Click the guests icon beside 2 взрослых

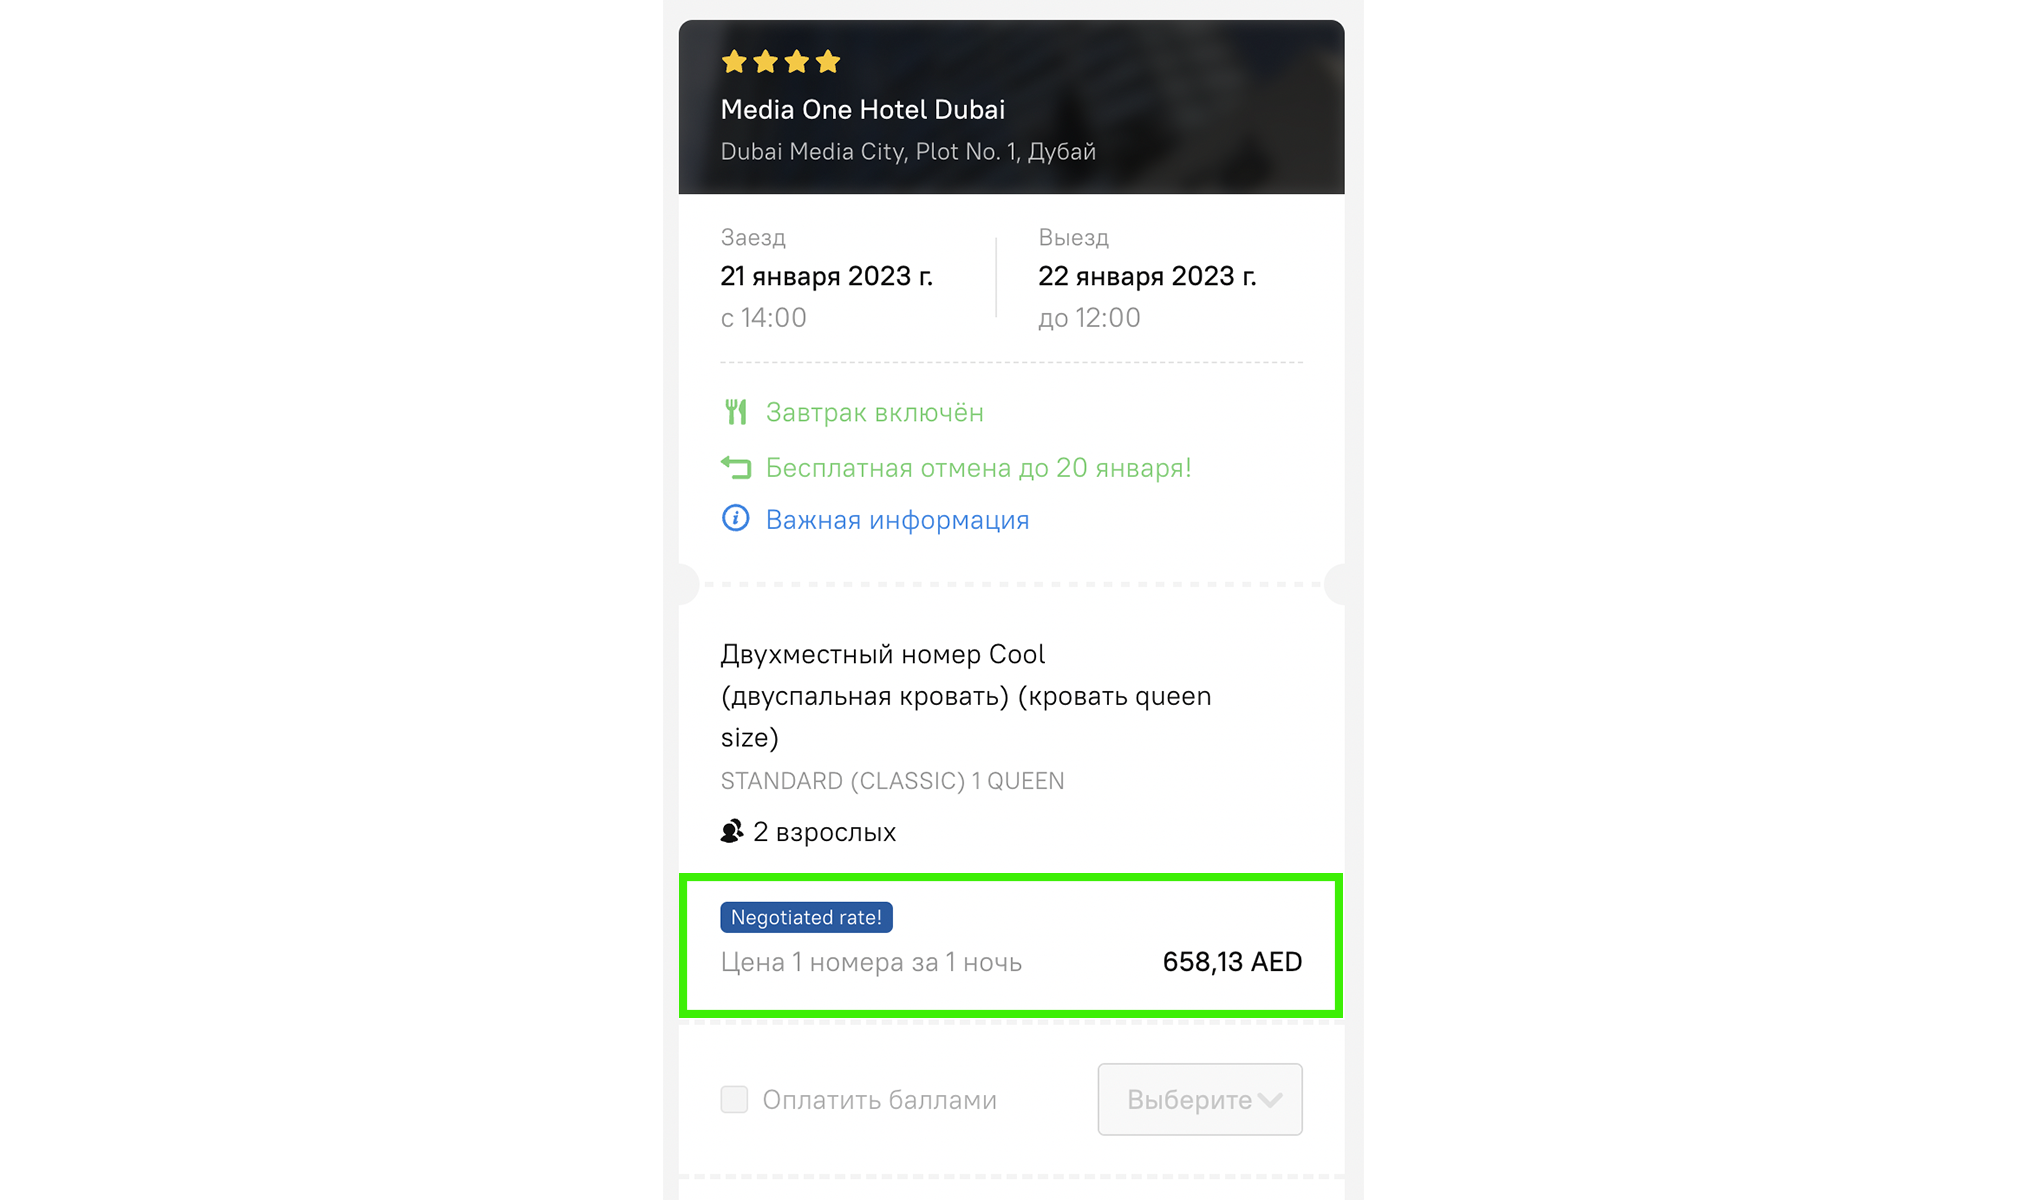pos(732,831)
